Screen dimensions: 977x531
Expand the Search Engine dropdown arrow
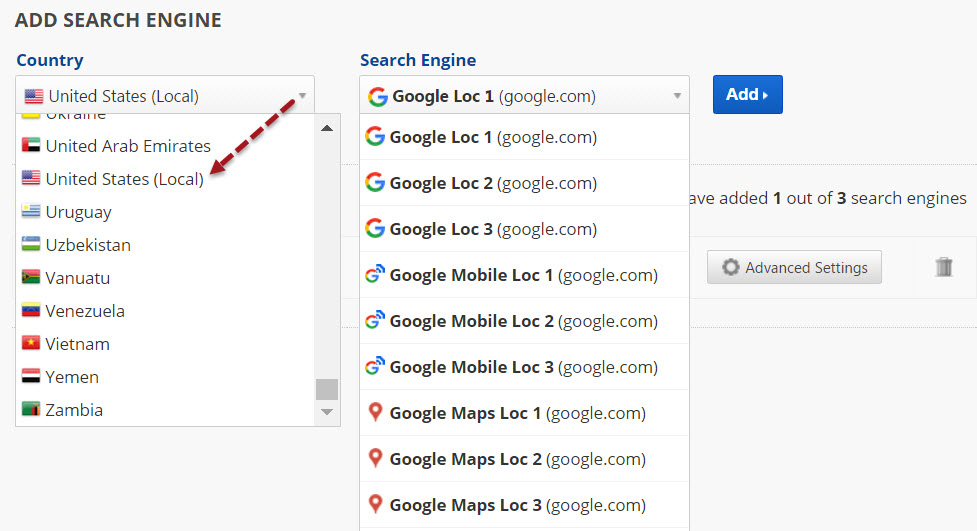tap(677, 96)
